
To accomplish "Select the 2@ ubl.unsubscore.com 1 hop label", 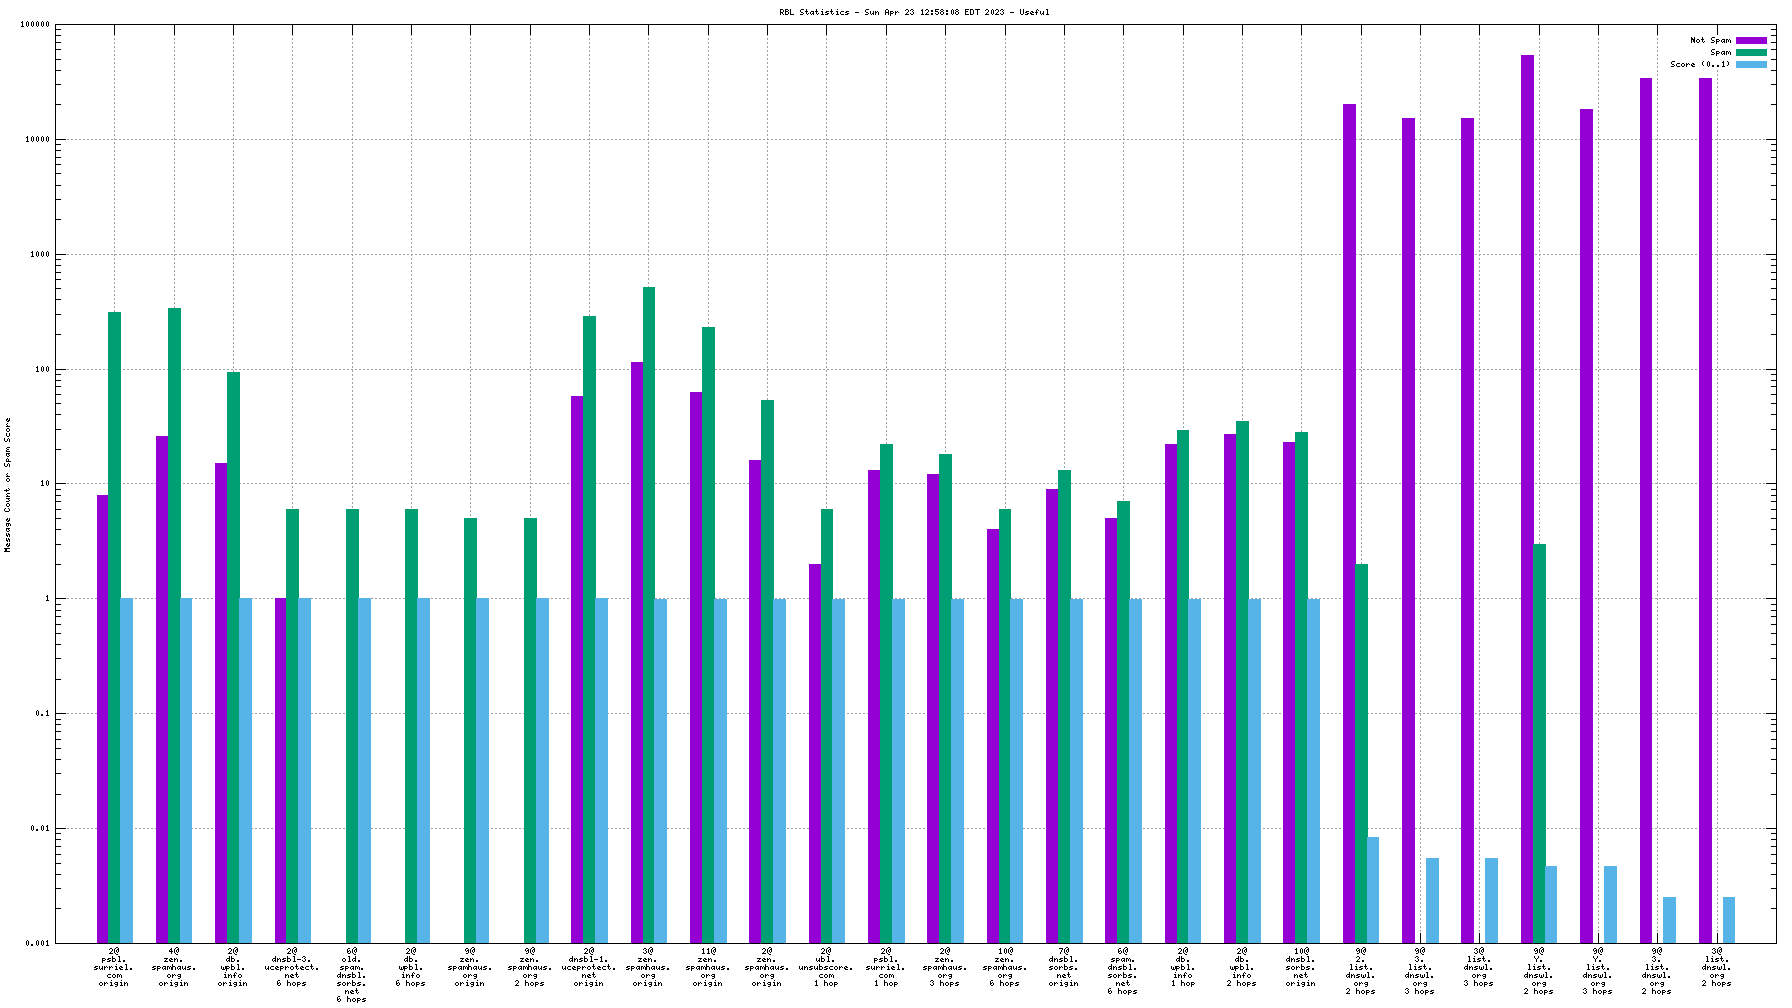I will coord(826,967).
